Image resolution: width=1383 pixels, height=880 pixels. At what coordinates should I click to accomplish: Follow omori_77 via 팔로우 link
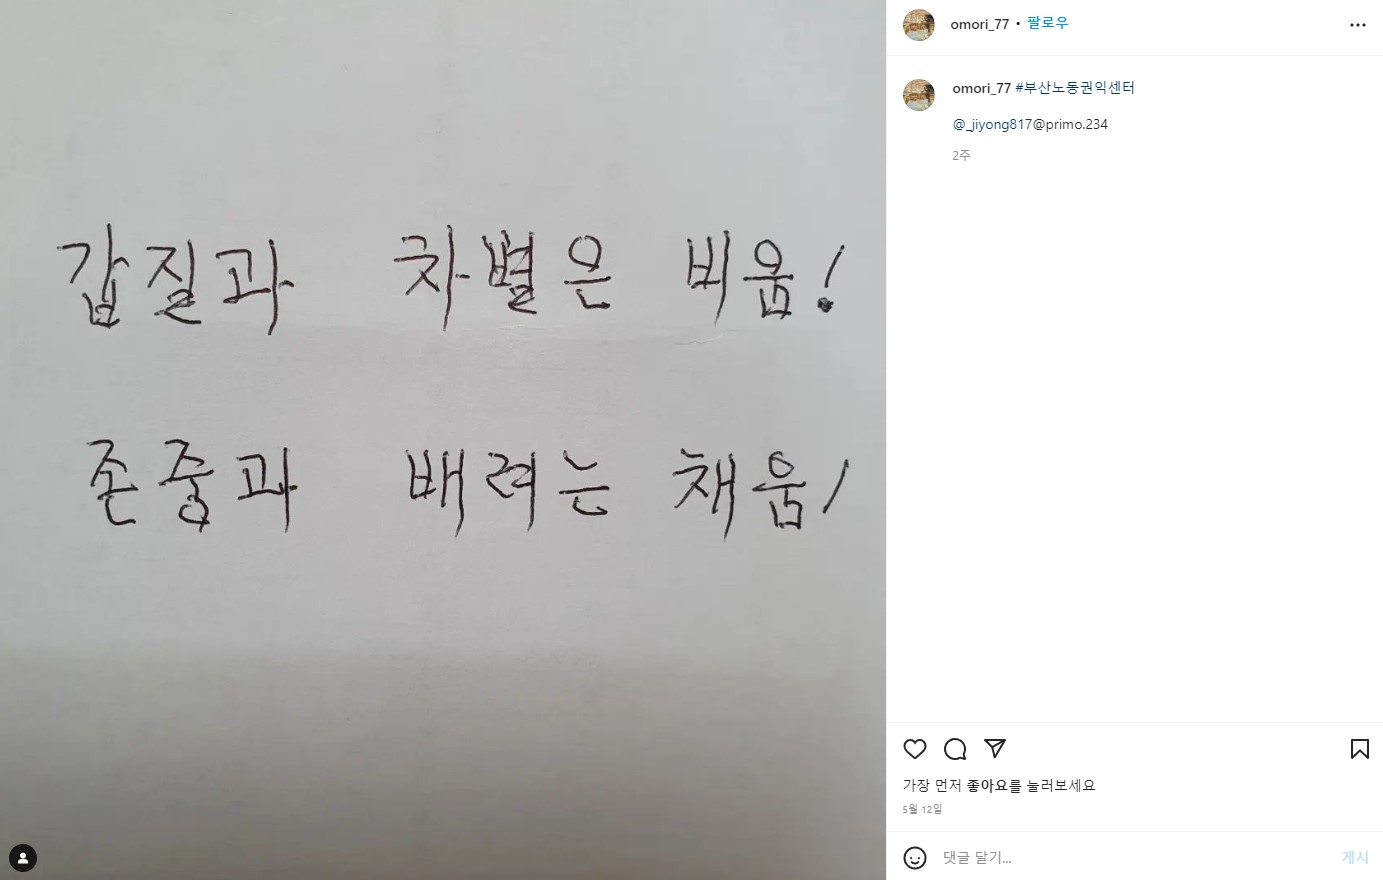point(1048,23)
